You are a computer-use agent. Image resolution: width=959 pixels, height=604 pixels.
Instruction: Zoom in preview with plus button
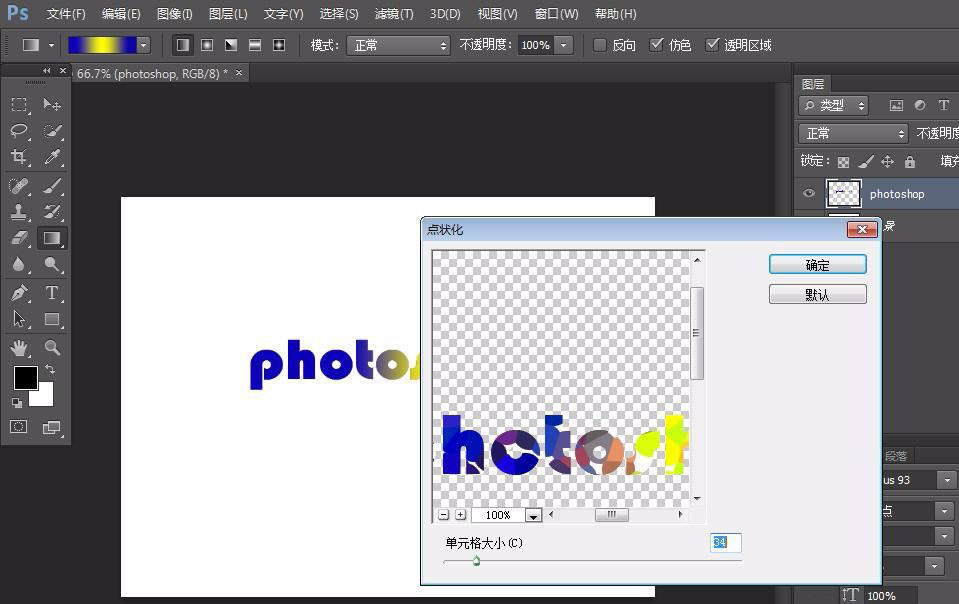click(461, 515)
